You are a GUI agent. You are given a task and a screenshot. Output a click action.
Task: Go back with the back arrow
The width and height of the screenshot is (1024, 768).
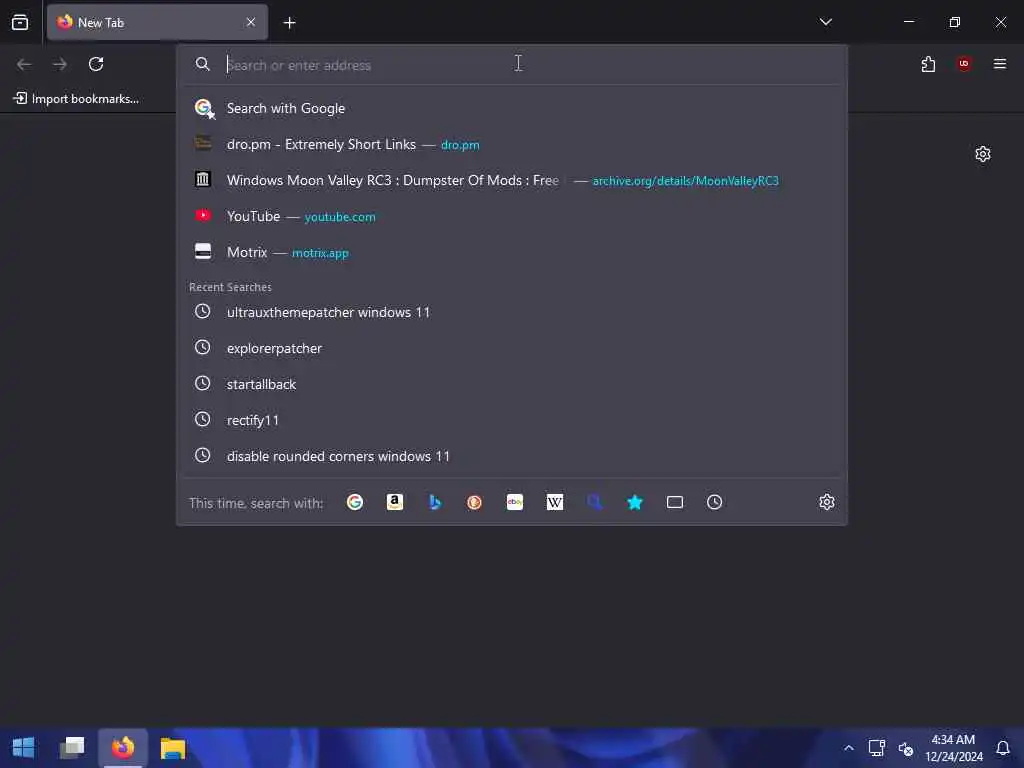[24, 64]
